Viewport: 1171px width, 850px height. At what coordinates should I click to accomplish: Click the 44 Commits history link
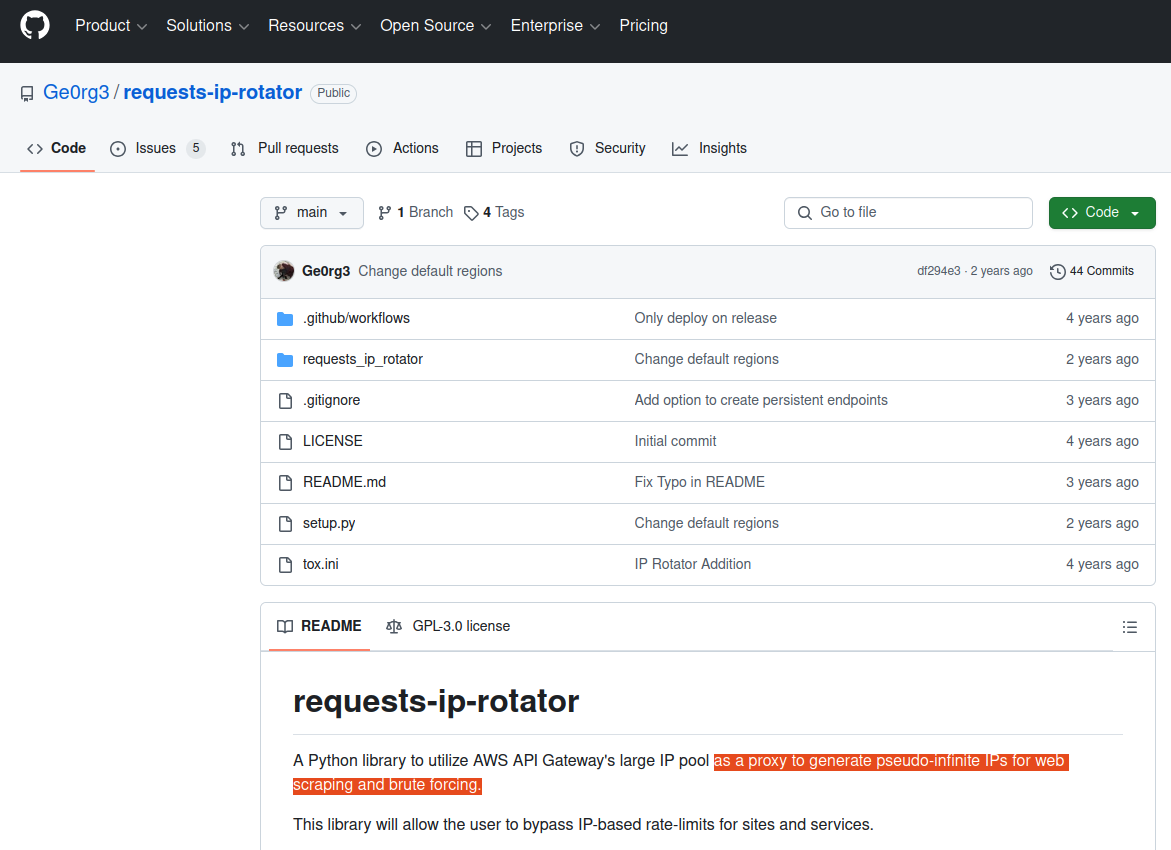pos(1092,271)
